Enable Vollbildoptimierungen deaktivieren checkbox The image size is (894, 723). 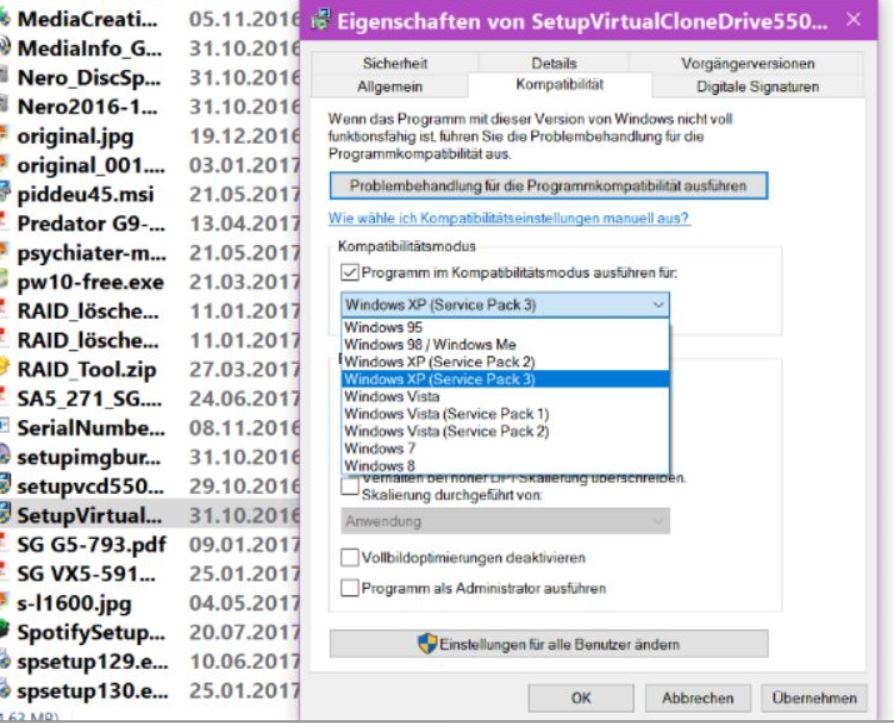tap(350, 557)
